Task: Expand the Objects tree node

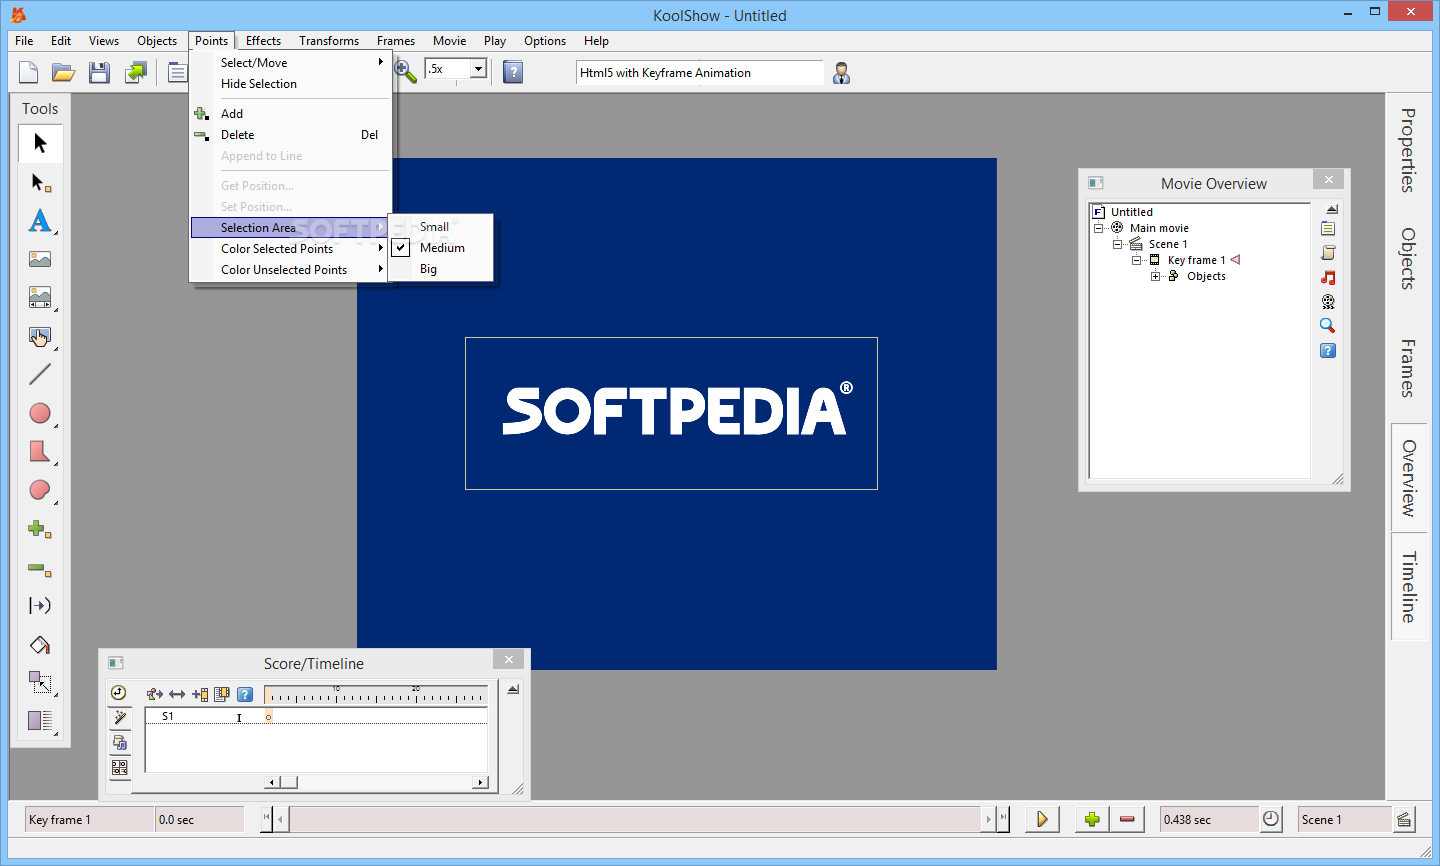Action: [x=1155, y=276]
